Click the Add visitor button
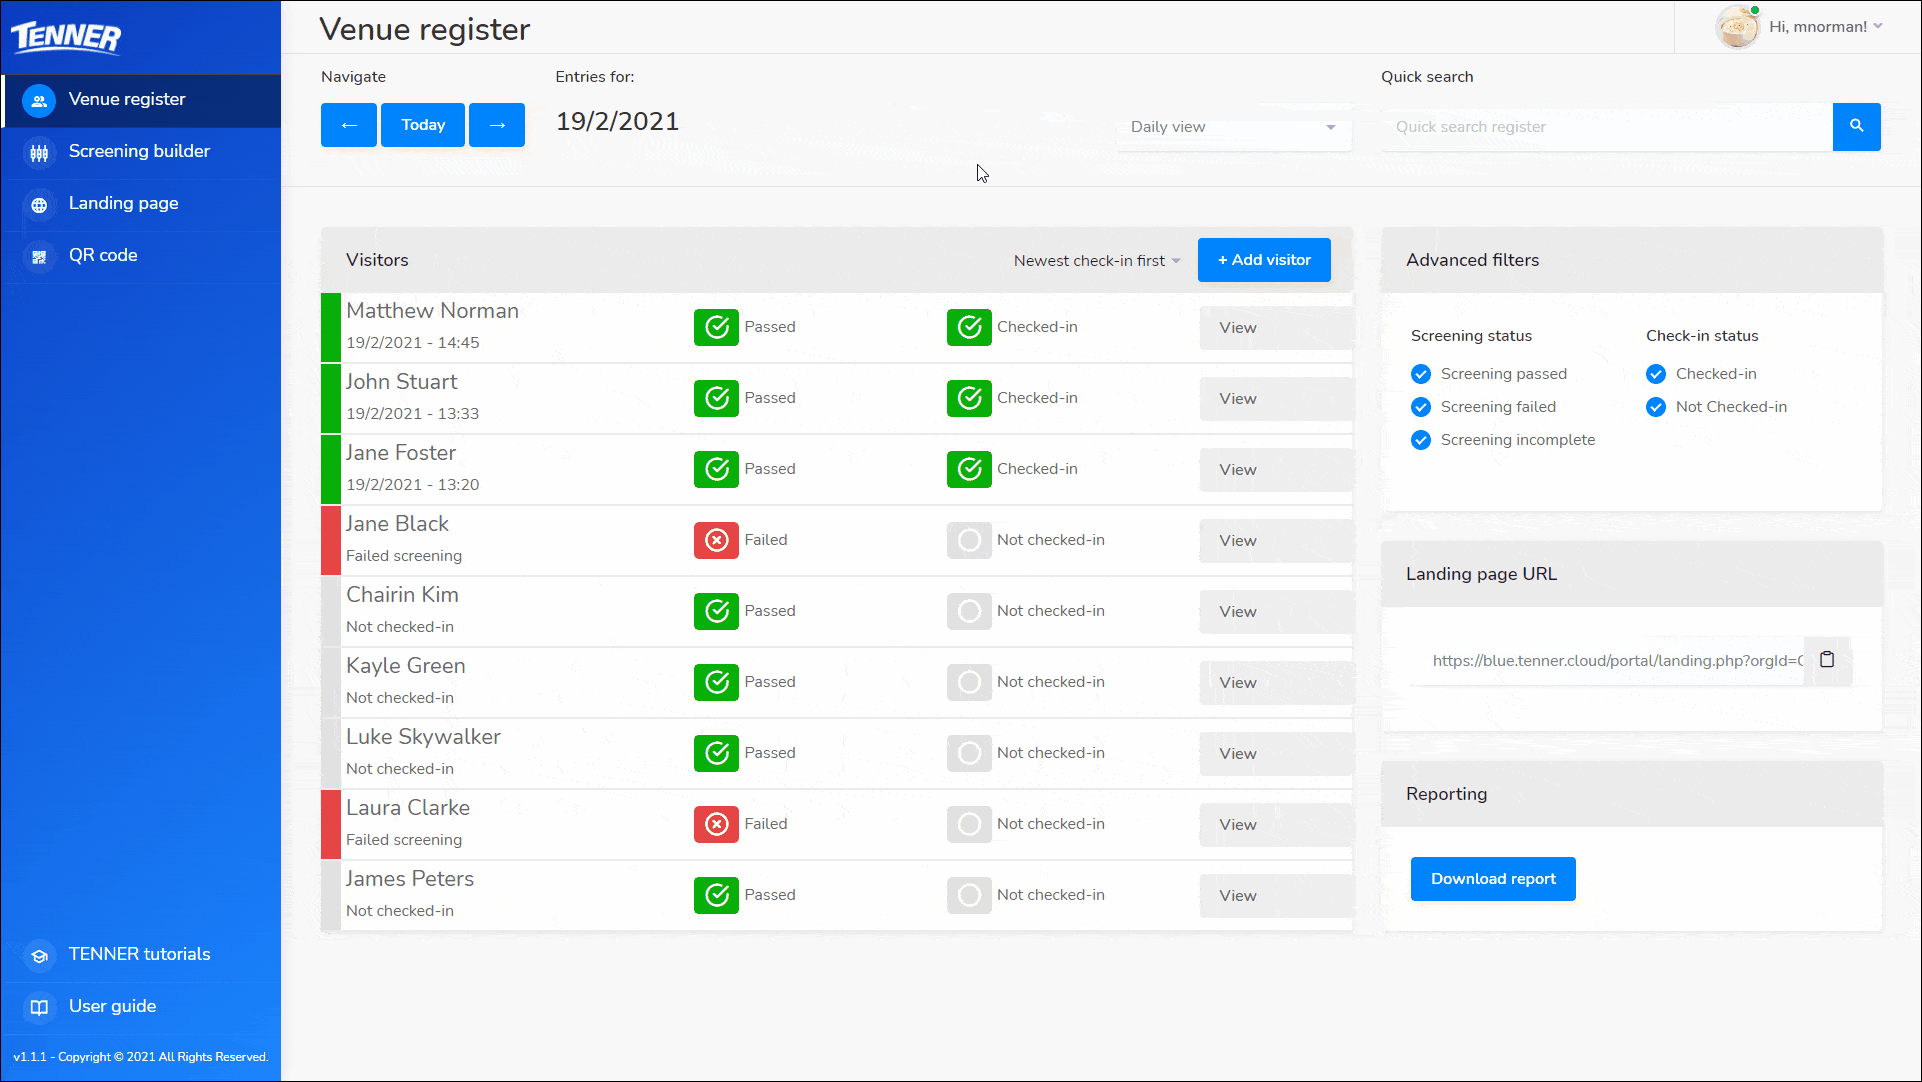 [1263, 260]
